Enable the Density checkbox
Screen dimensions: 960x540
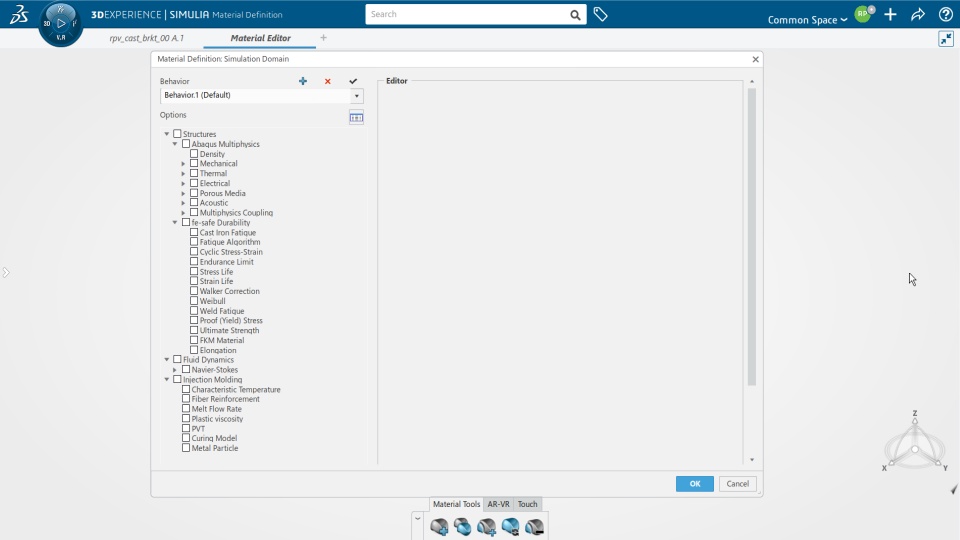(194, 154)
